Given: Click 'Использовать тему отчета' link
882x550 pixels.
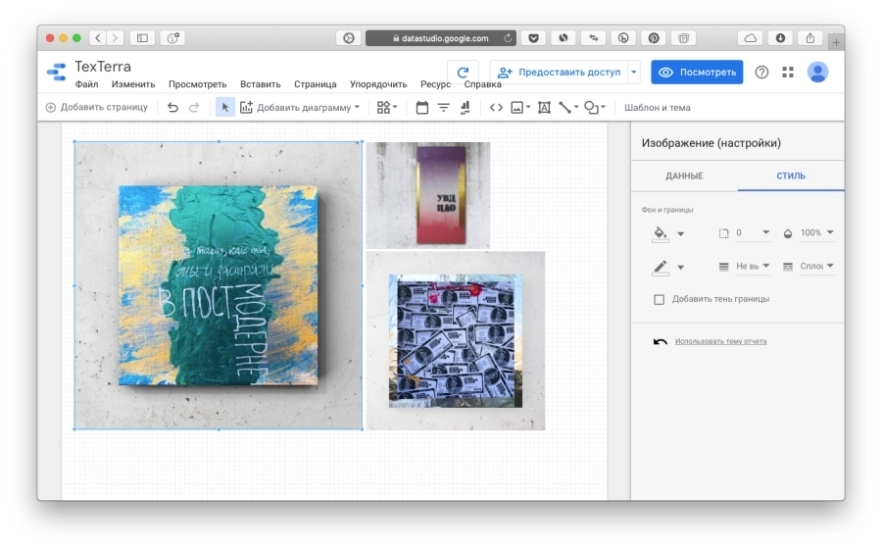Looking at the screenshot, I should tap(721, 341).
